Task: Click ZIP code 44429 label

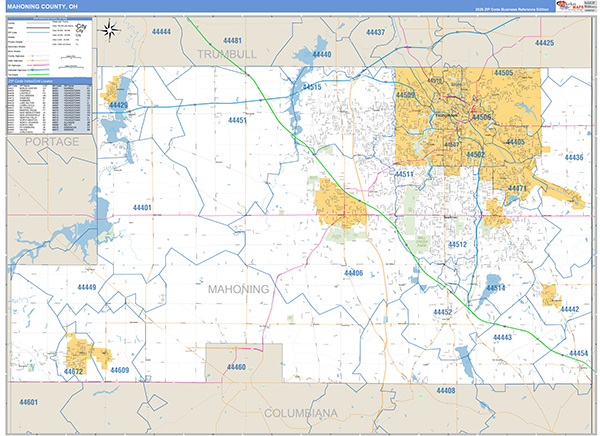Action: point(118,105)
